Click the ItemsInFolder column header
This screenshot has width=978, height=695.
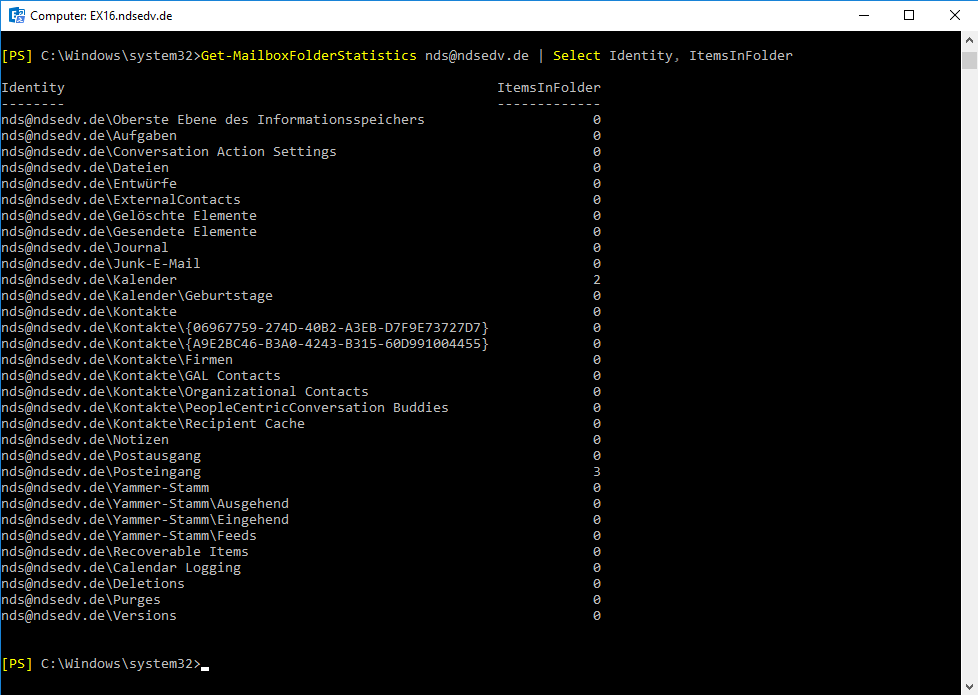point(548,88)
